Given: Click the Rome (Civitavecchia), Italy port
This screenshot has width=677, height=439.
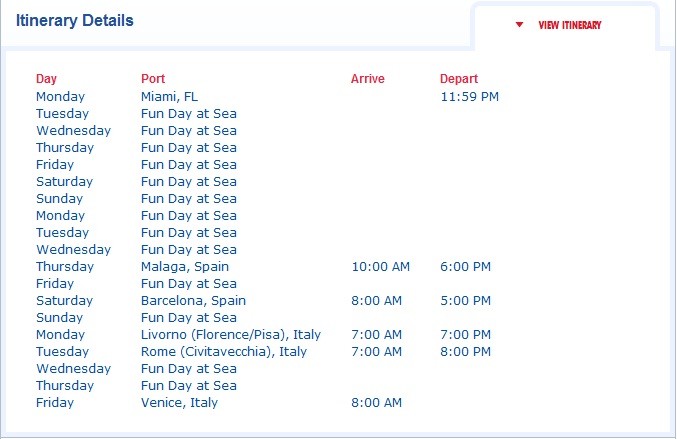Looking at the screenshot, I should pos(224,352).
